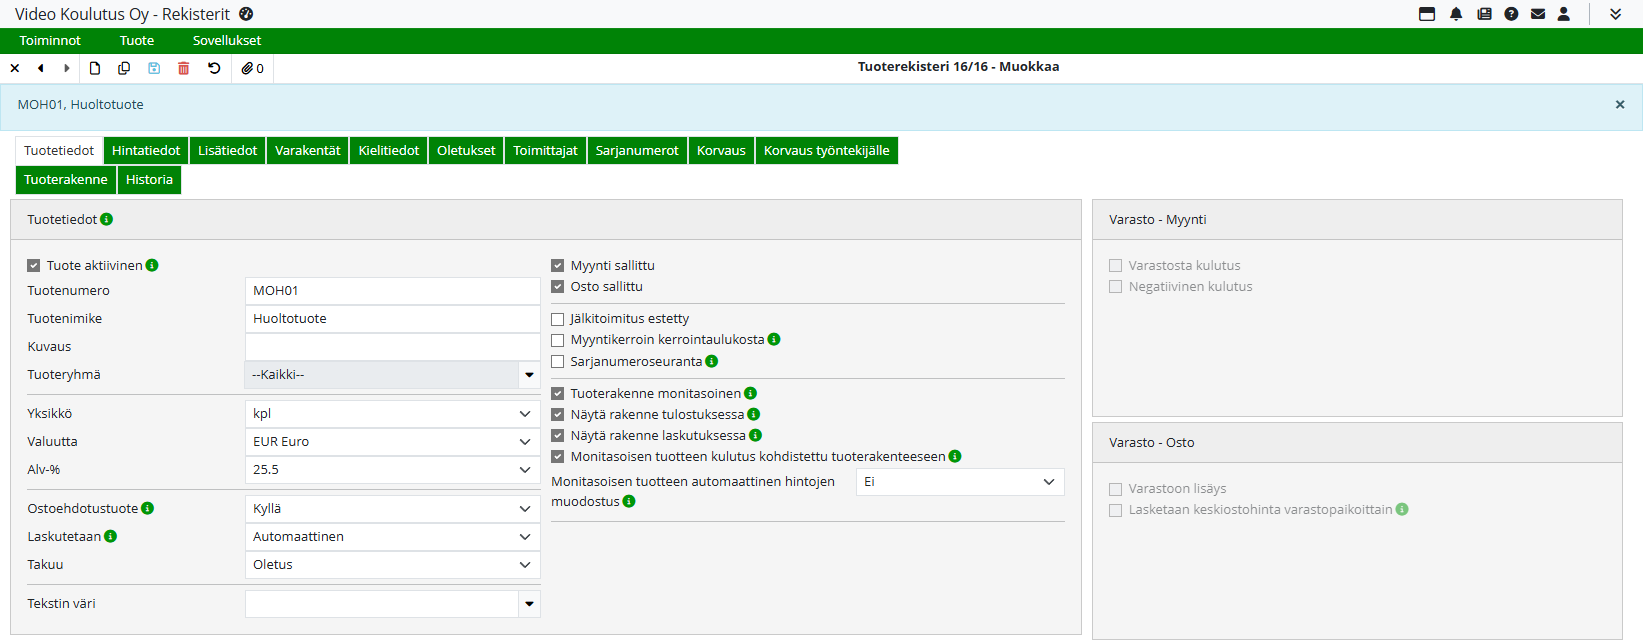Image resolution: width=1643 pixels, height=642 pixels.
Task: Click the help question mark icon
Action: click(x=1511, y=14)
